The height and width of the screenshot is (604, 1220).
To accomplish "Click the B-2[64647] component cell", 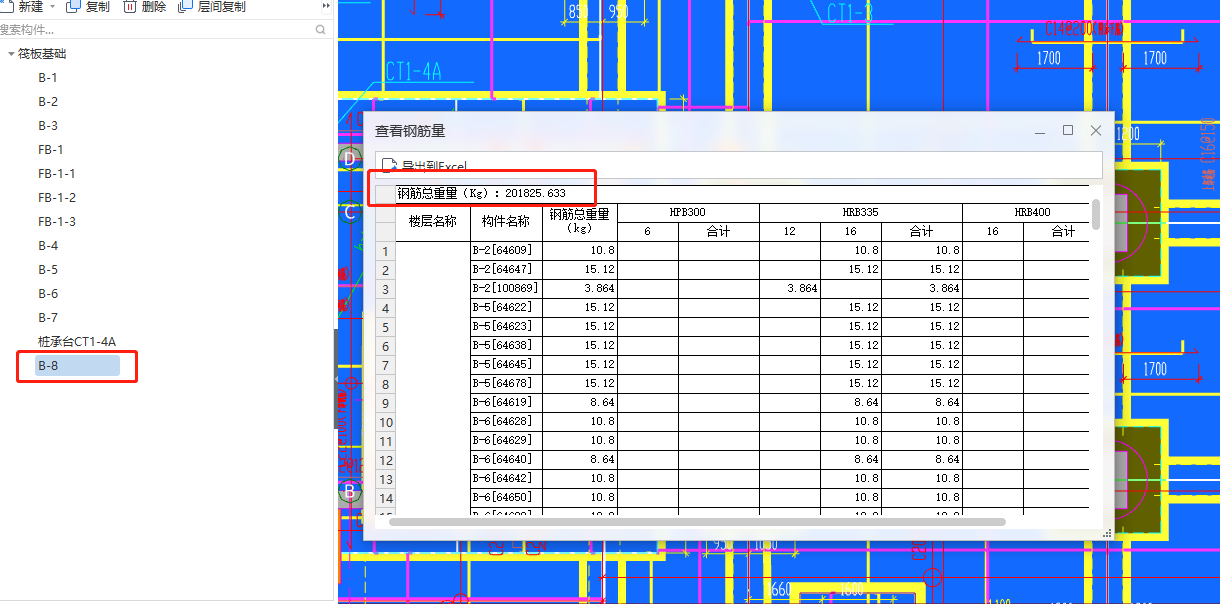I will tap(506, 270).
